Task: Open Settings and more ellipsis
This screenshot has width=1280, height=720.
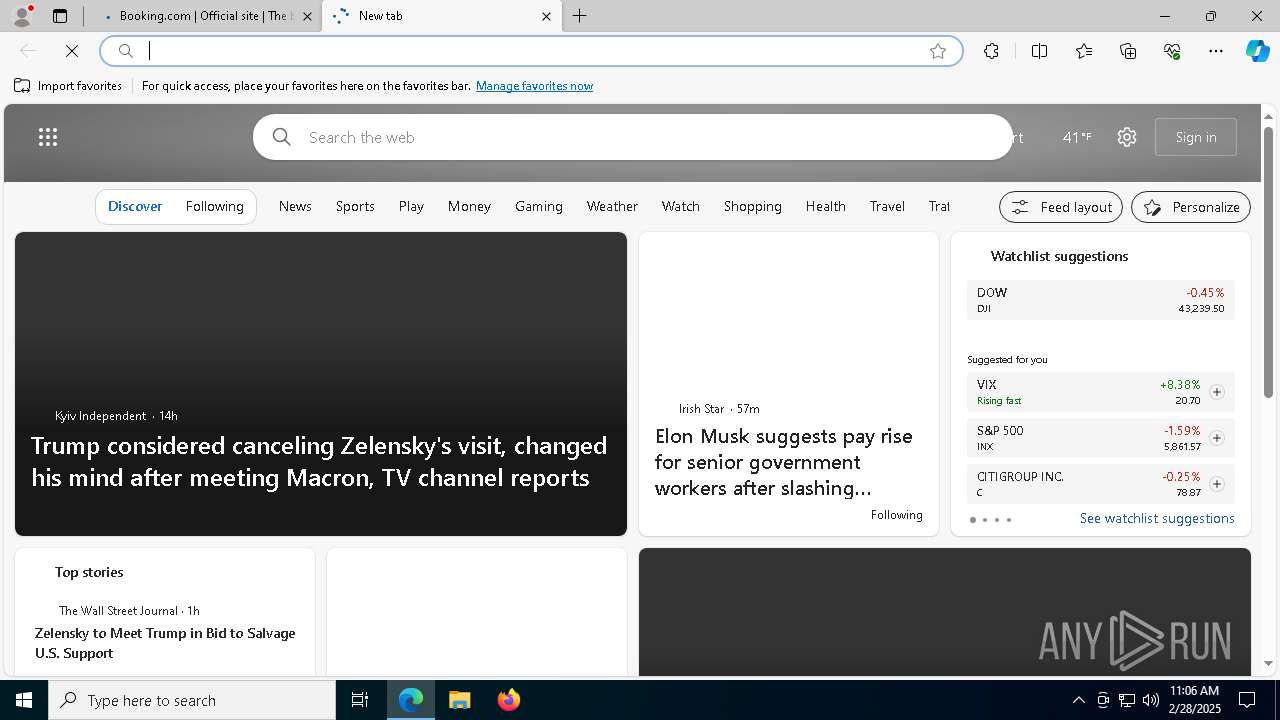Action: (1216, 51)
